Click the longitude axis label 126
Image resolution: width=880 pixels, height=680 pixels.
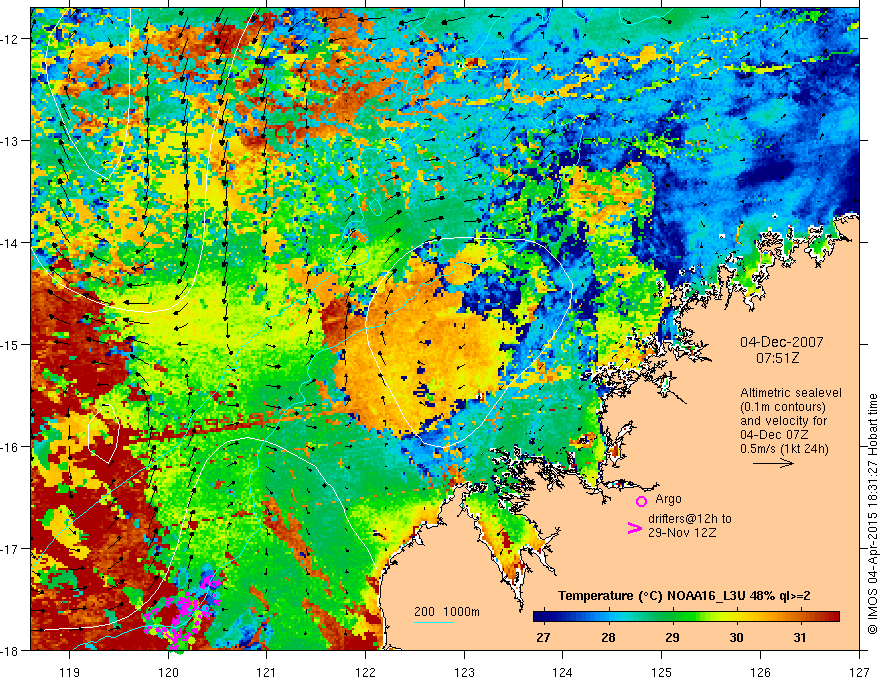tap(760, 672)
